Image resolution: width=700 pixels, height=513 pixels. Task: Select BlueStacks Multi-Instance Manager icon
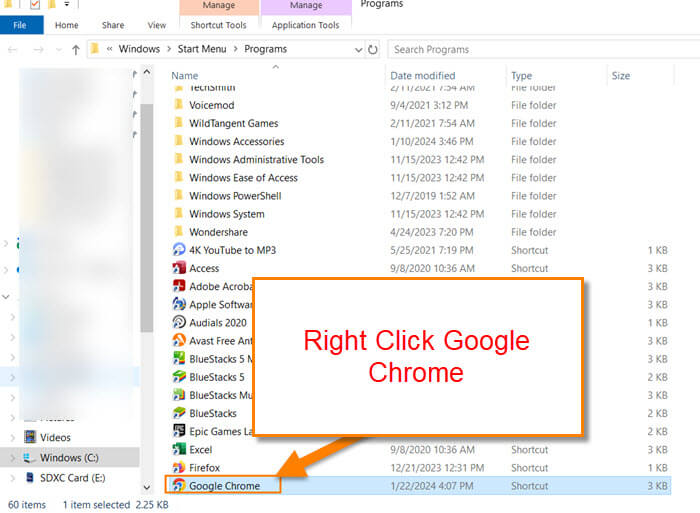click(179, 395)
